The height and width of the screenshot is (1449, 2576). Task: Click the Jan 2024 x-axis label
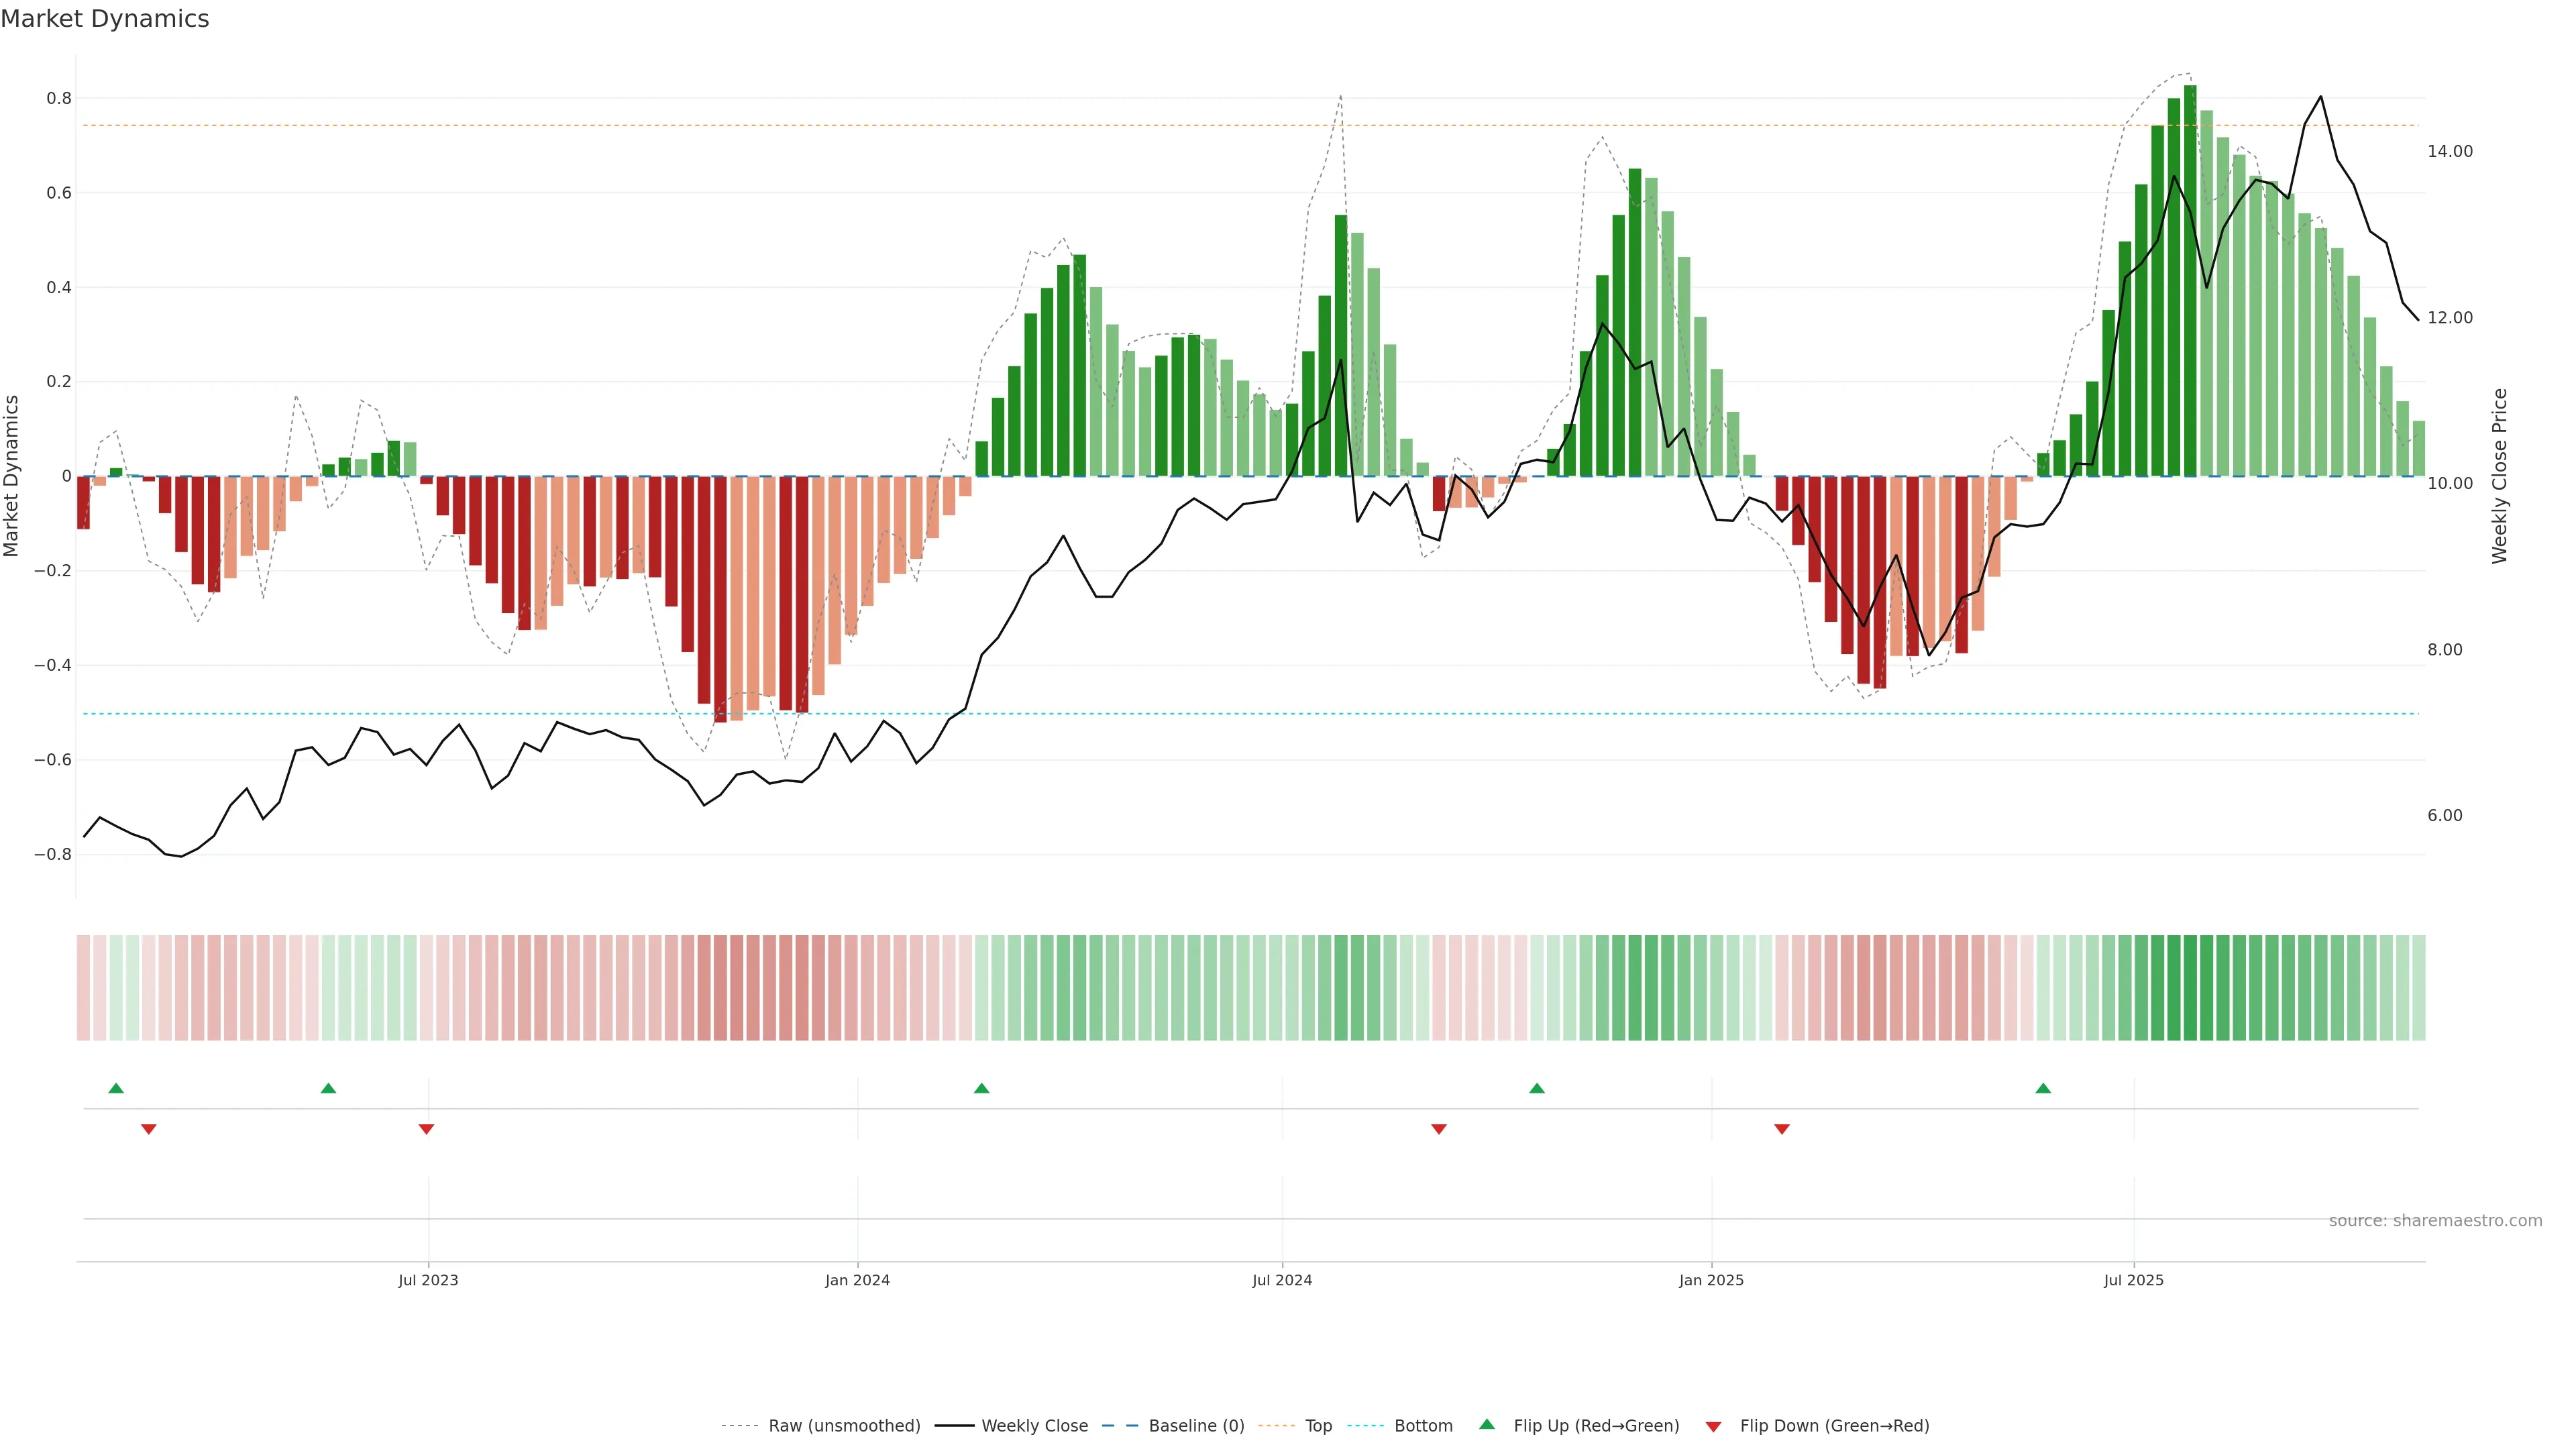click(857, 1280)
